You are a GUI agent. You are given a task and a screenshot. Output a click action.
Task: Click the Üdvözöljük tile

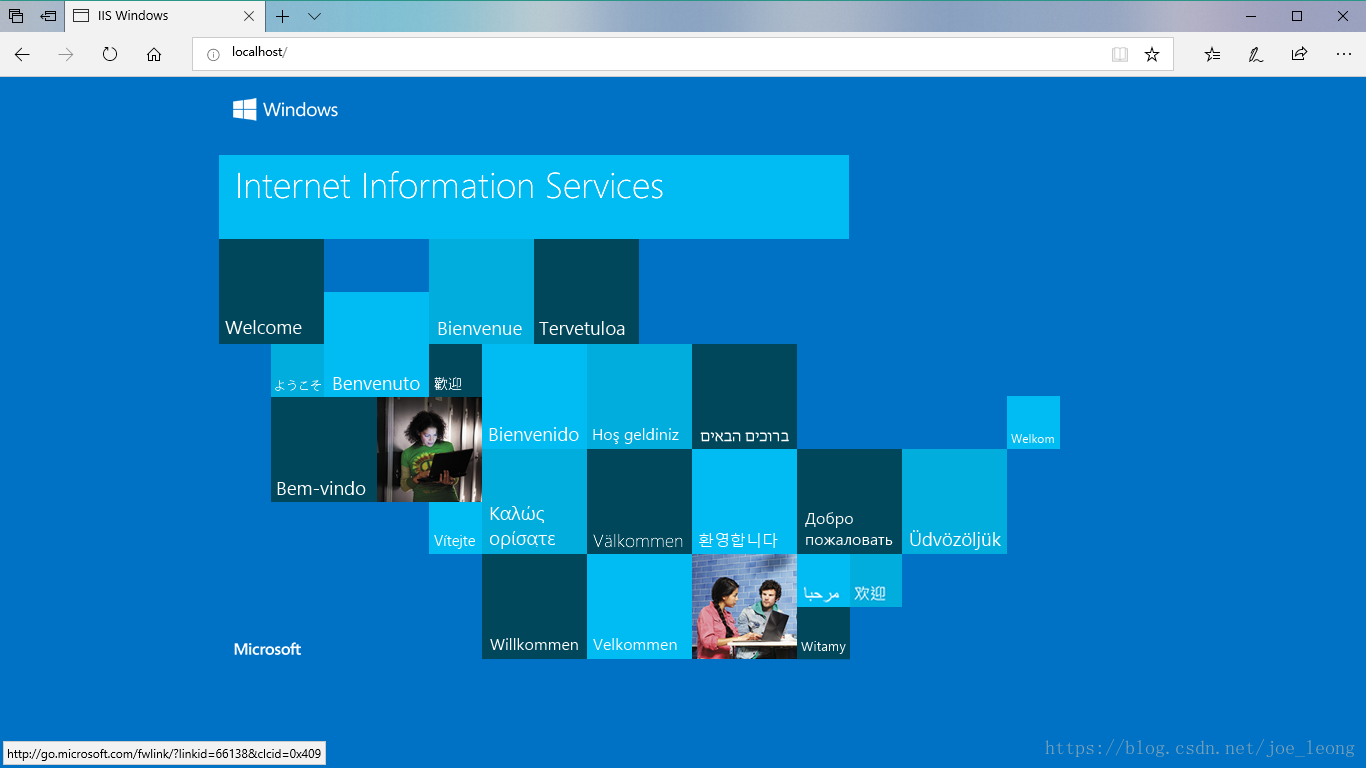click(954, 501)
